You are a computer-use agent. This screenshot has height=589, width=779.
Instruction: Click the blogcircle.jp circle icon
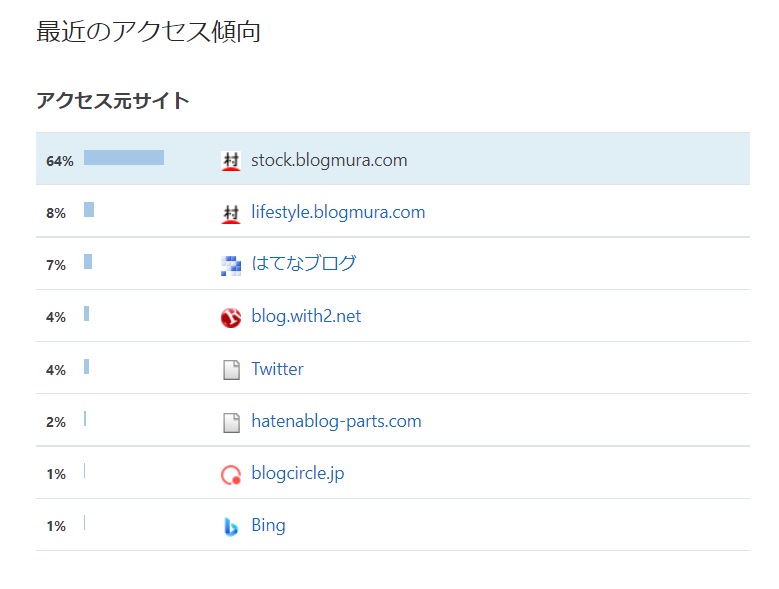(231, 475)
